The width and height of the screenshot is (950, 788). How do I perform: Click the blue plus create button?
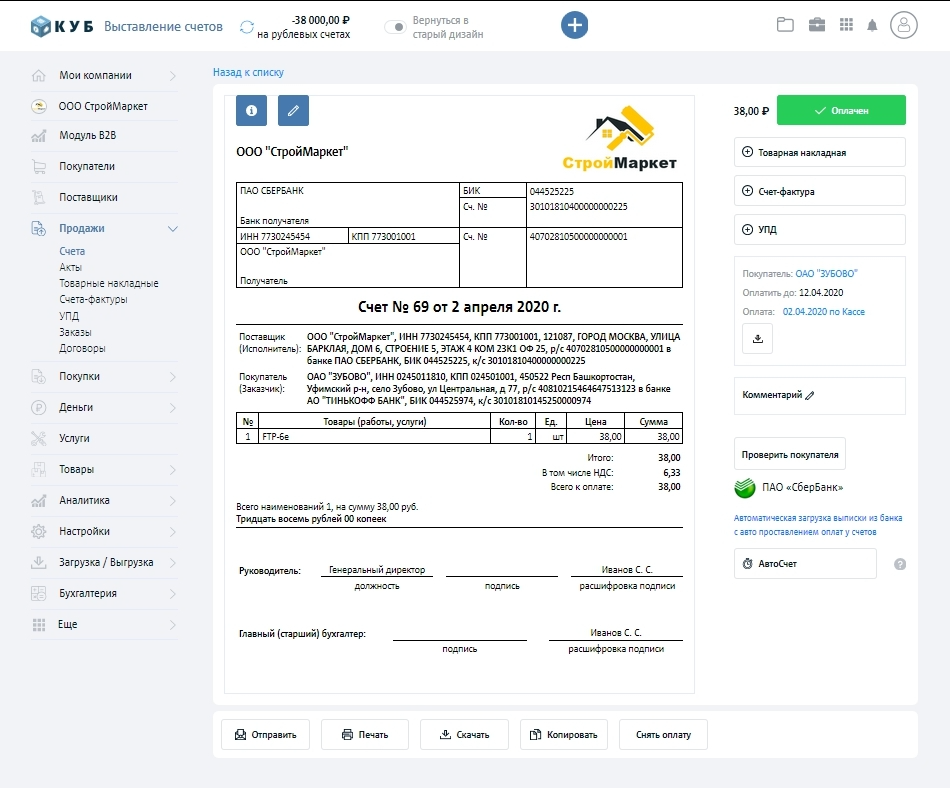click(x=574, y=25)
